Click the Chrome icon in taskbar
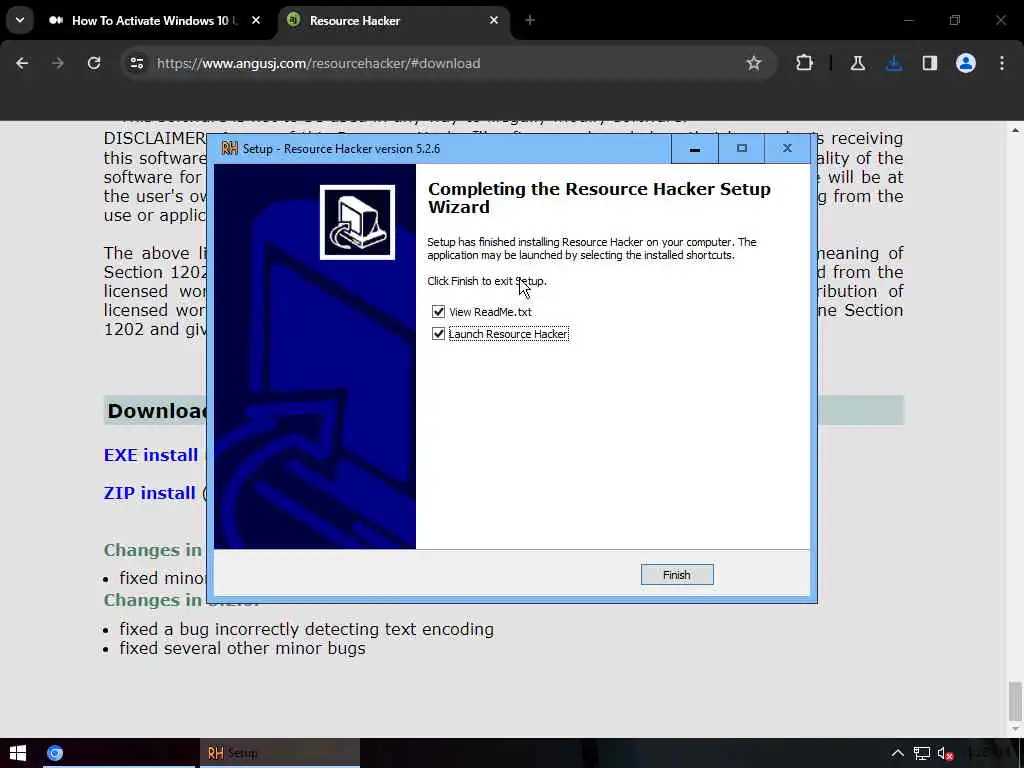 pyautogui.click(x=55, y=753)
